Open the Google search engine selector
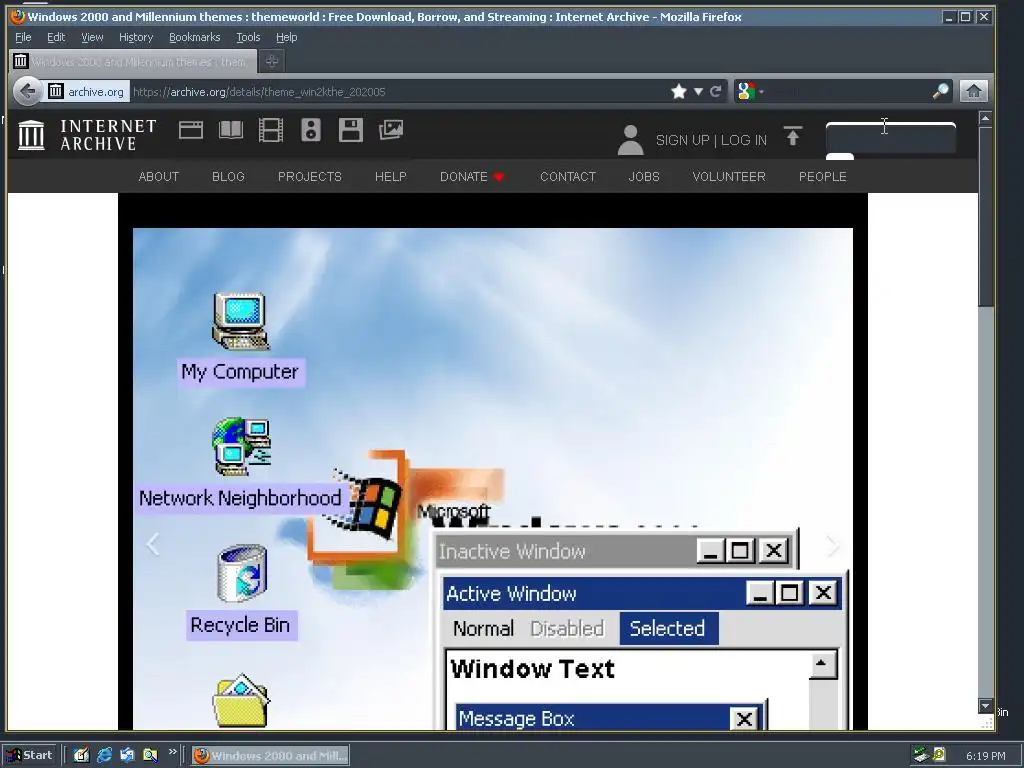Screen dimensions: 1024x768 pos(750,91)
